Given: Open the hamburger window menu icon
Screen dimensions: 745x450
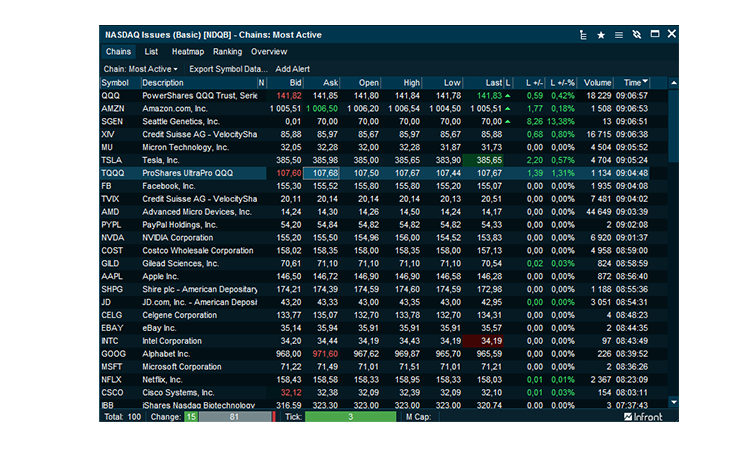Looking at the screenshot, I should pyautogui.click(x=619, y=35).
